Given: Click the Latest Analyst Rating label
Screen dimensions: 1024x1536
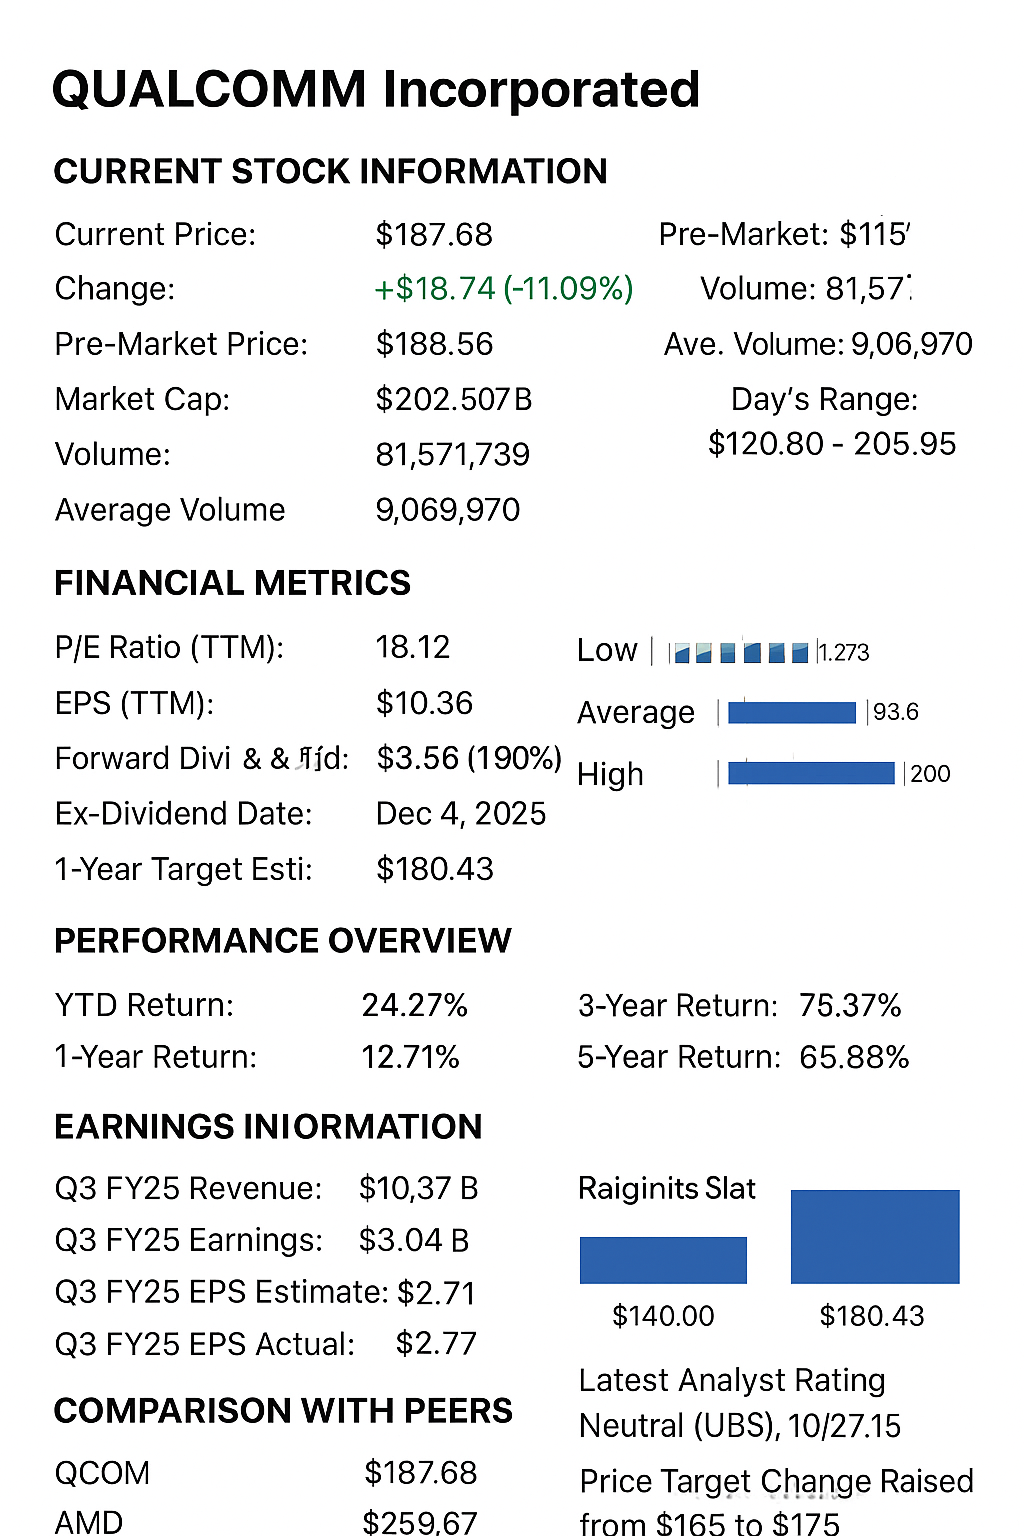Looking at the screenshot, I should (732, 1380).
